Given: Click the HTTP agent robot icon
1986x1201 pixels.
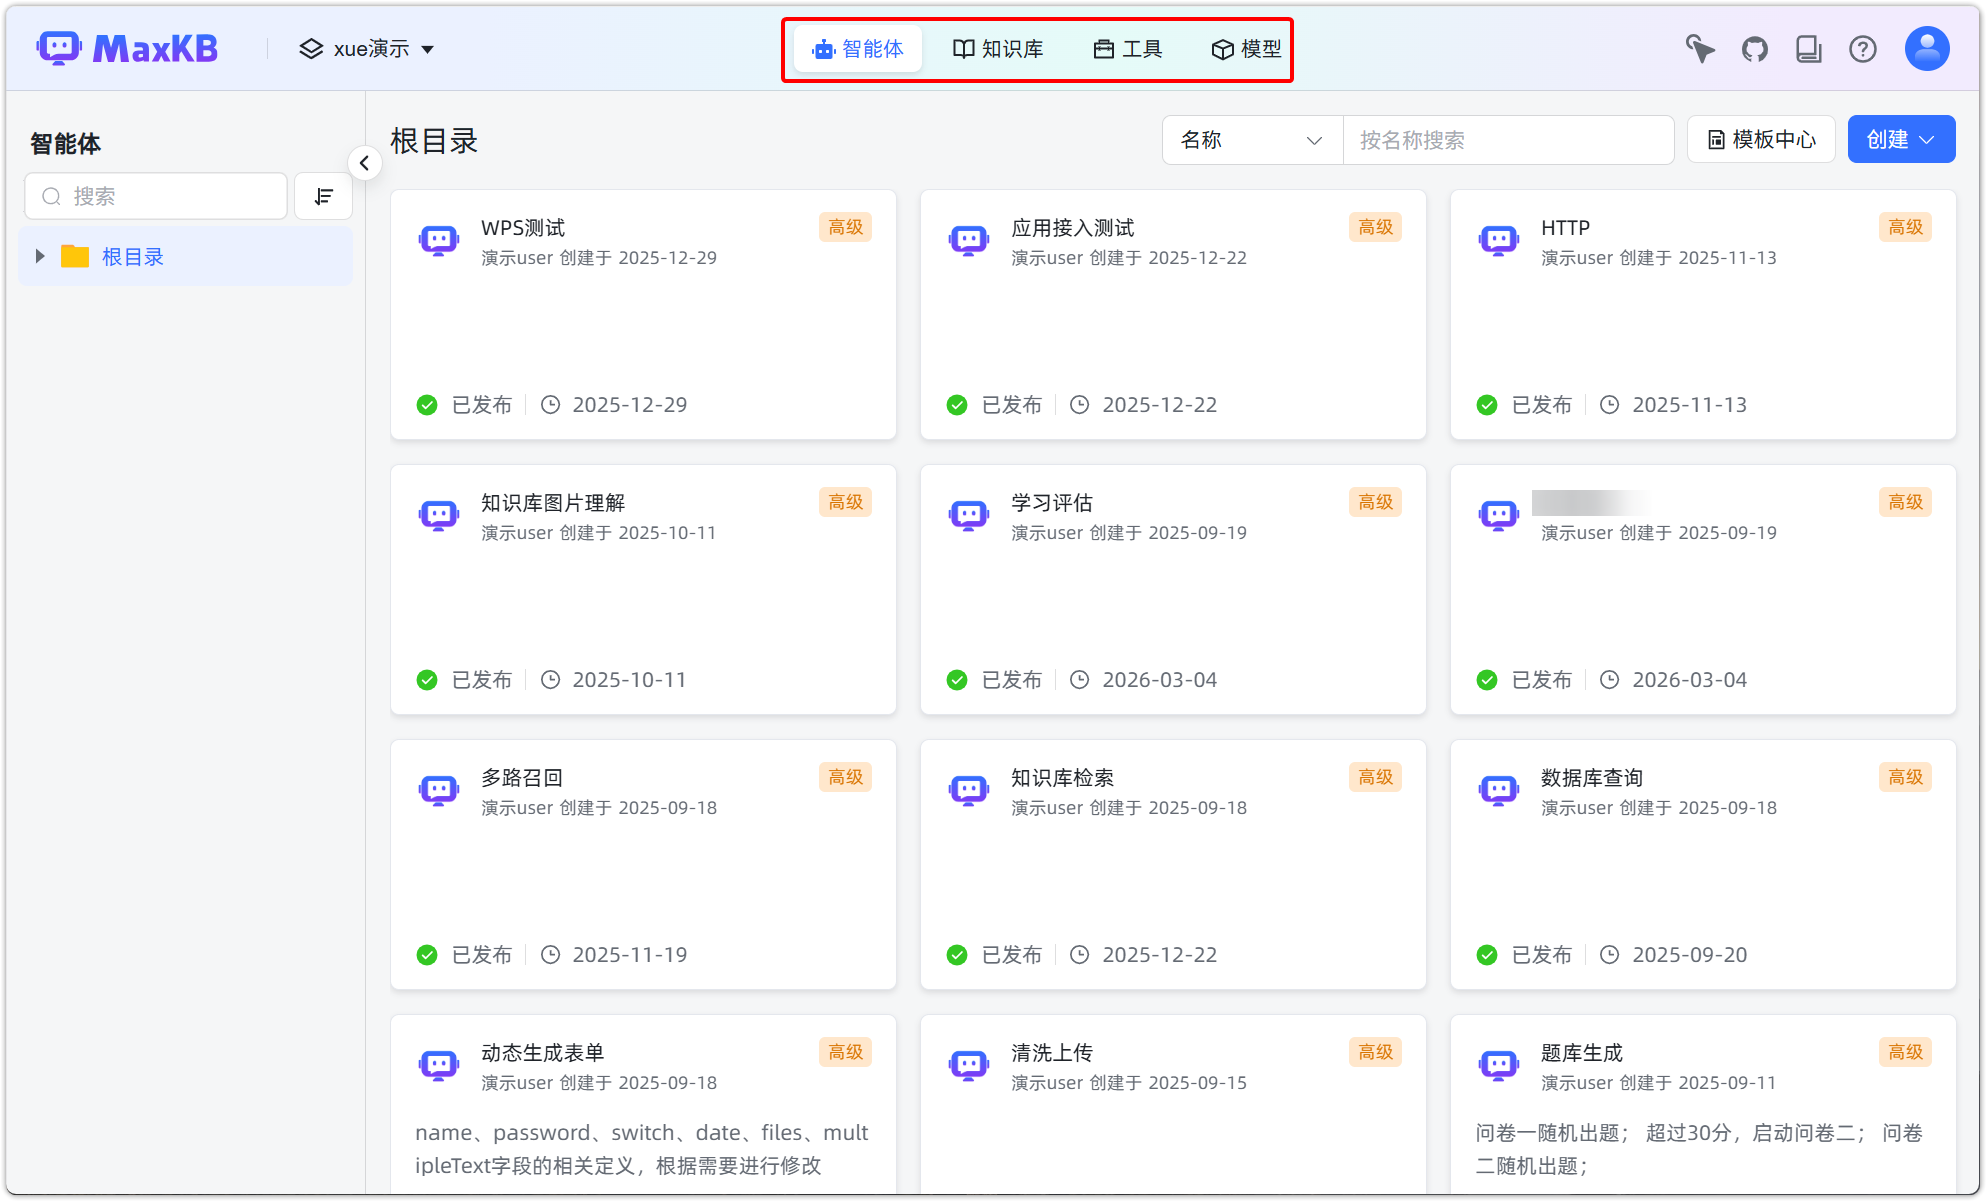Looking at the screenshot, I should pyautogui.click(x=1498, y=240).
